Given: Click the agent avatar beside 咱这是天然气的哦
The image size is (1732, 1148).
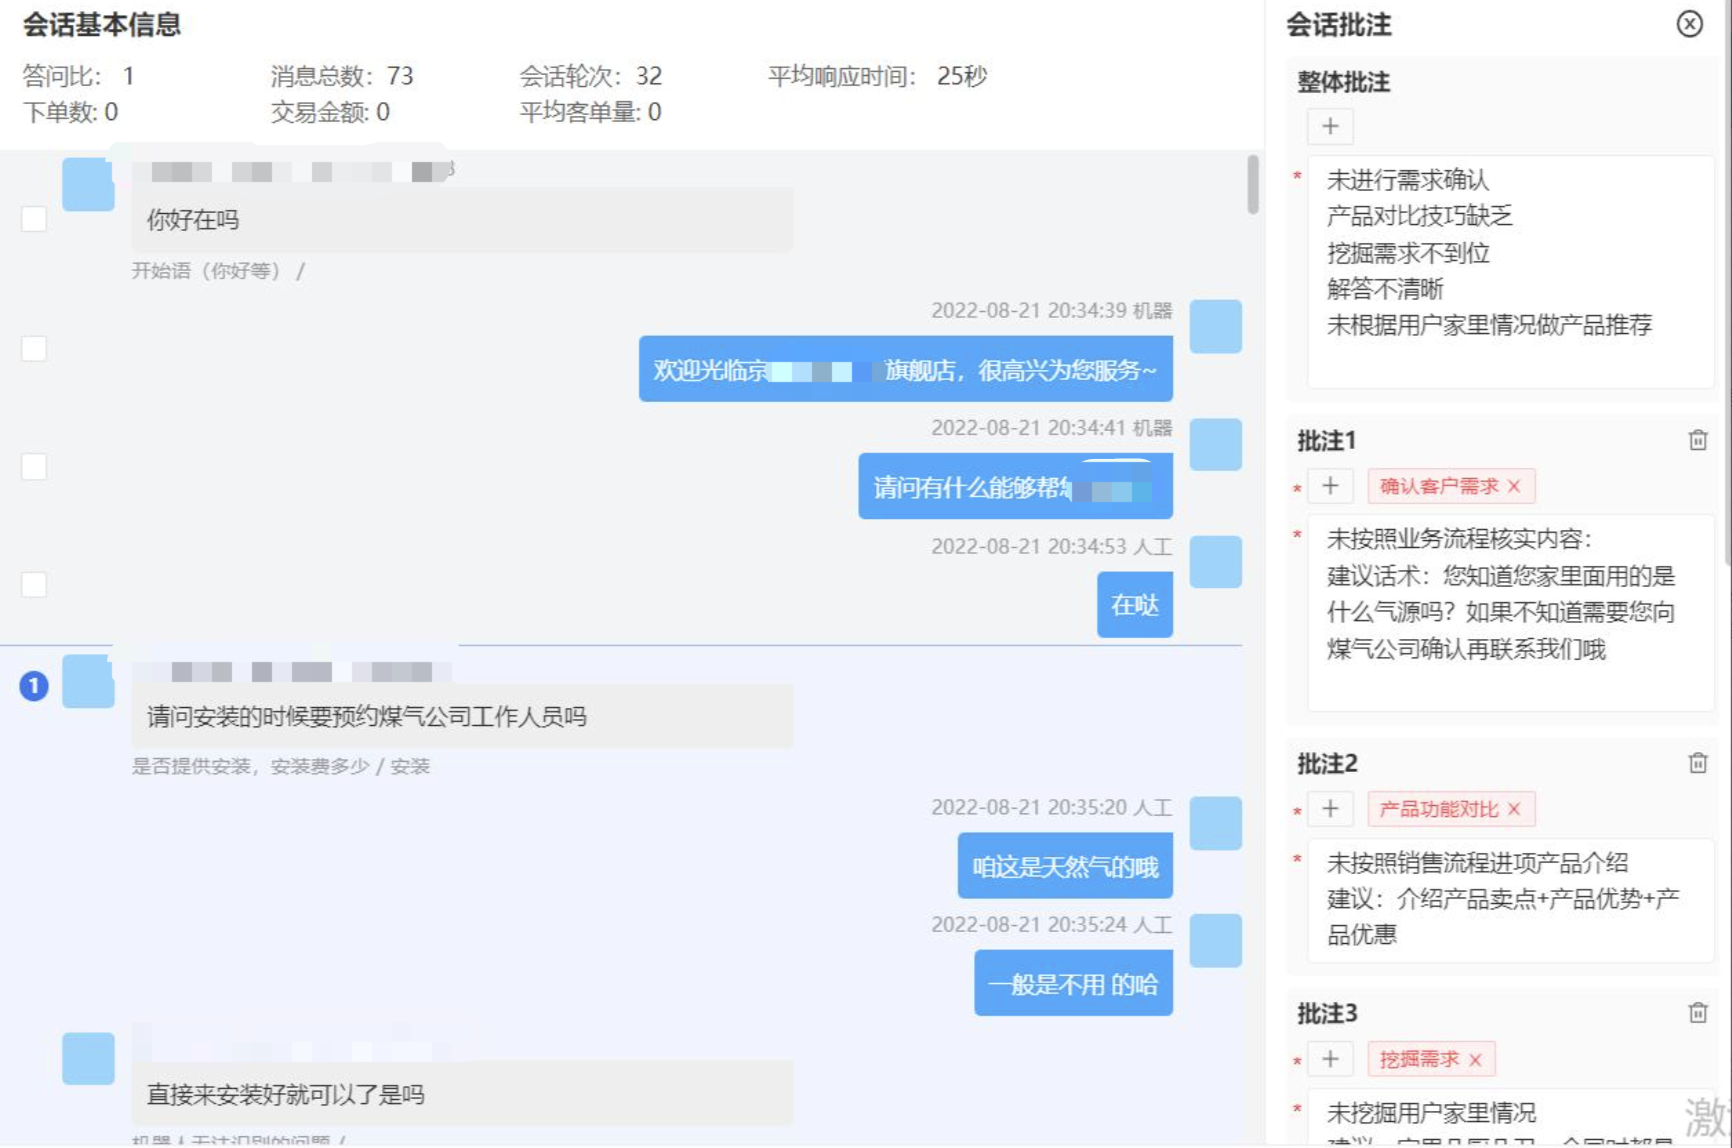Looking at the screenshot, I should pyautogui.click(x=1215, y=823).
